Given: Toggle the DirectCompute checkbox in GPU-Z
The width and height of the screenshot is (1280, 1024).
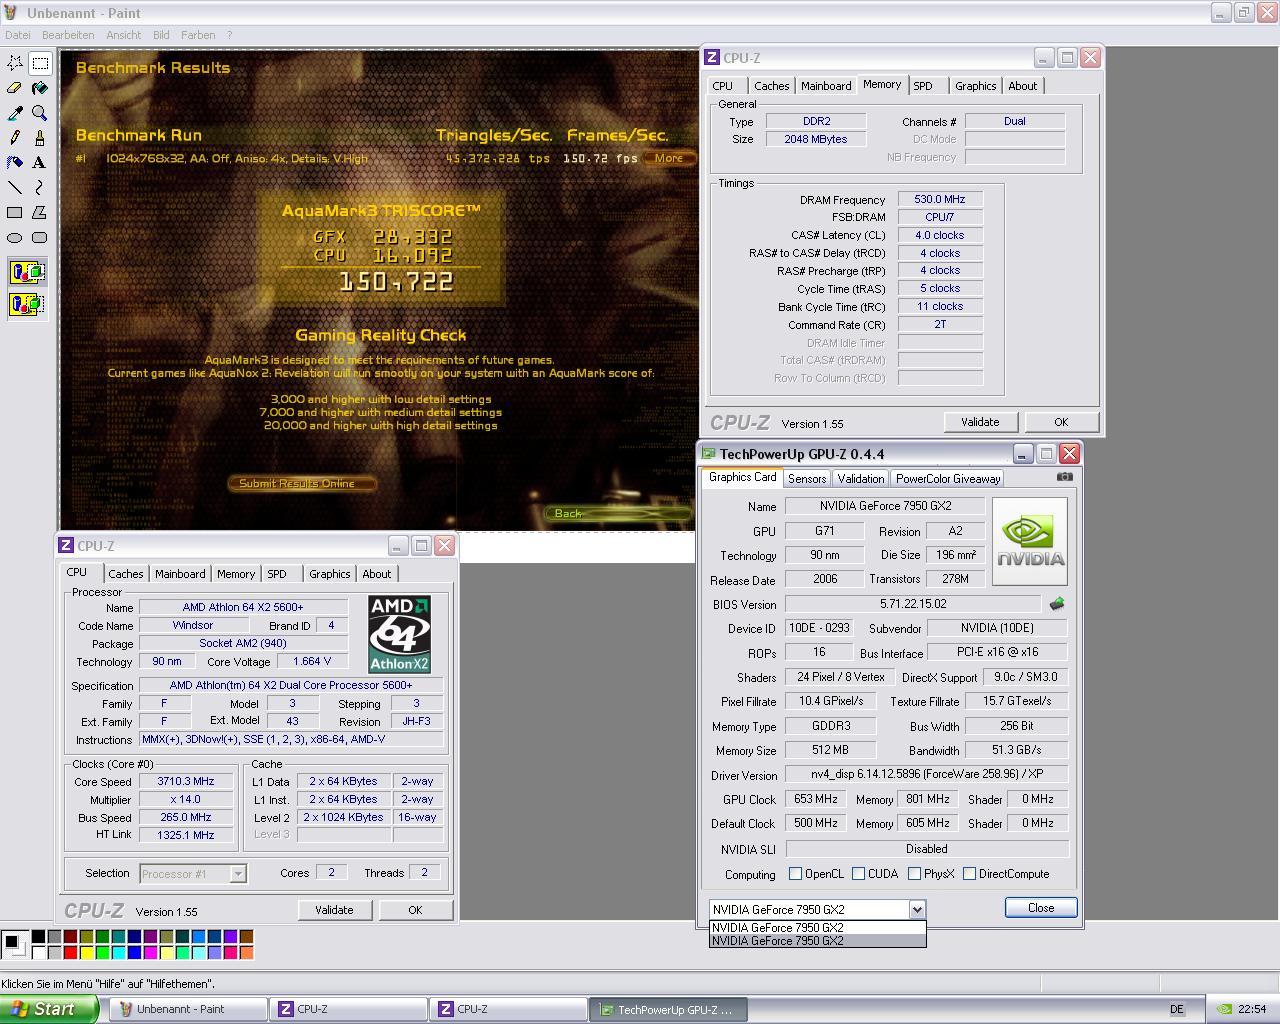Looking at the screenshot, I should point(969,873).
